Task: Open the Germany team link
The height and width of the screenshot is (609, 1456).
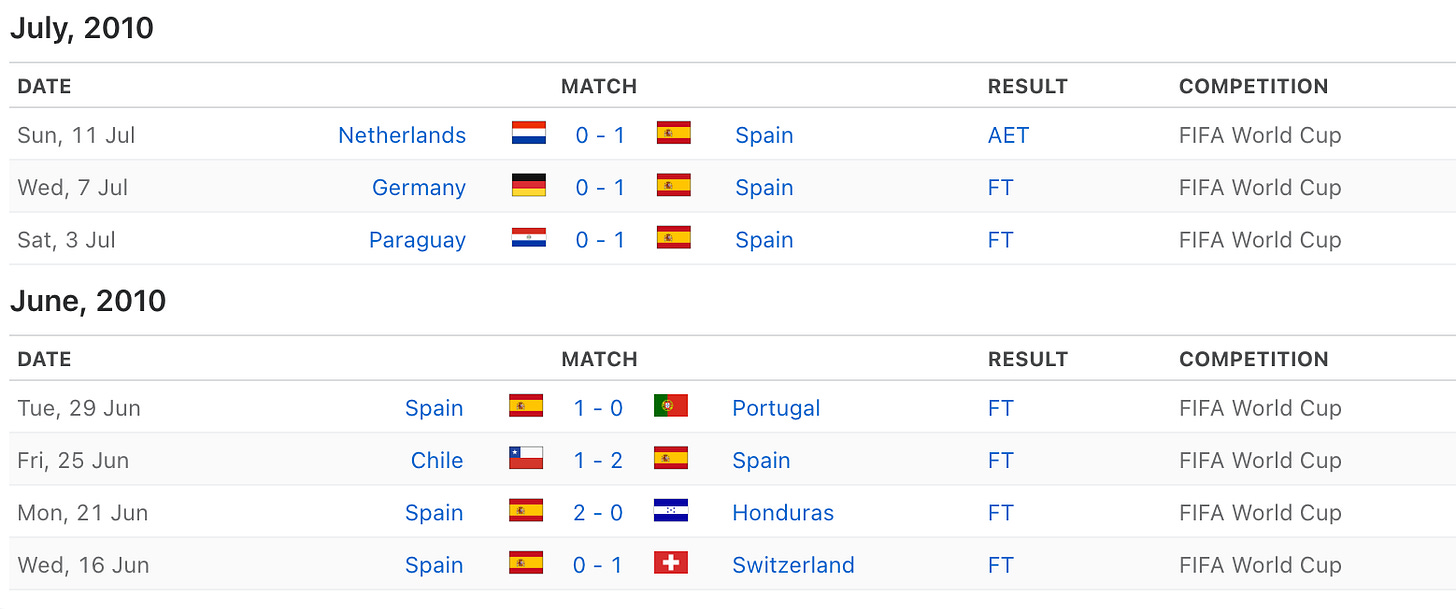Action: point(419,187)
